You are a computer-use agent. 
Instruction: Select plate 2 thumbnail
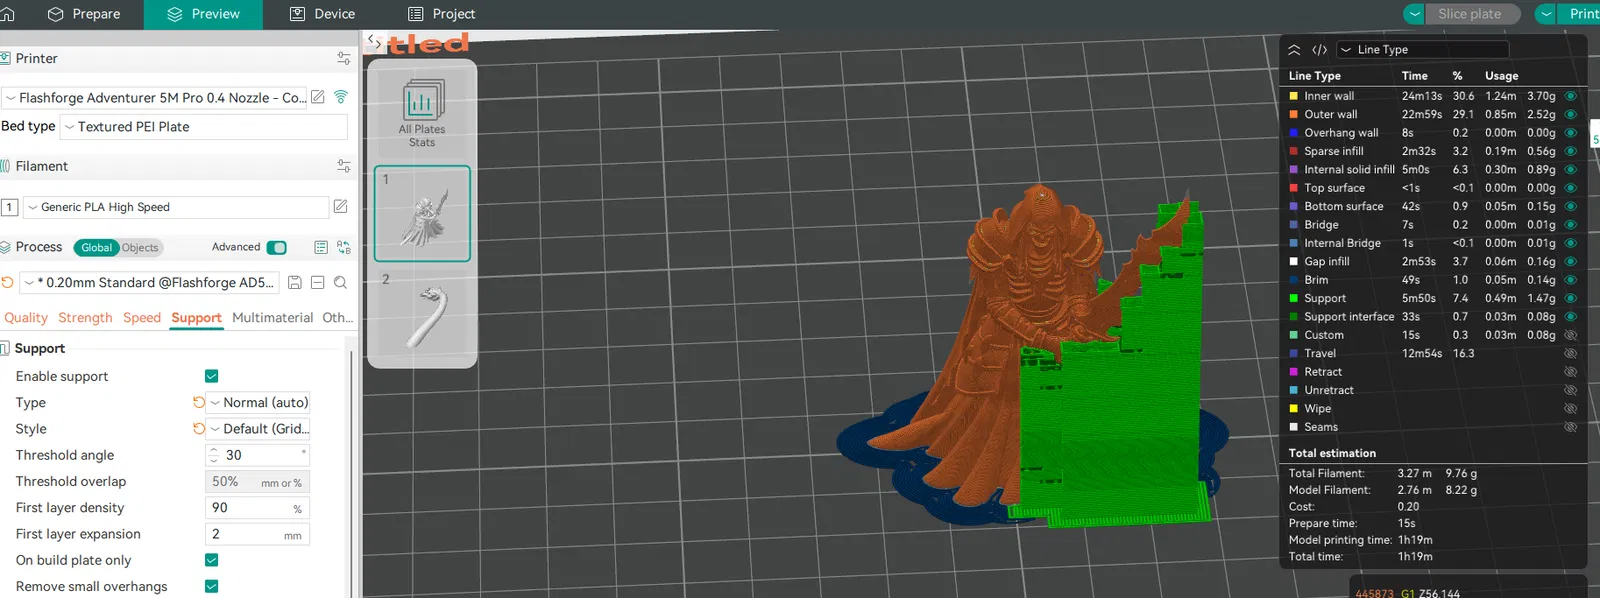(422, 315)
